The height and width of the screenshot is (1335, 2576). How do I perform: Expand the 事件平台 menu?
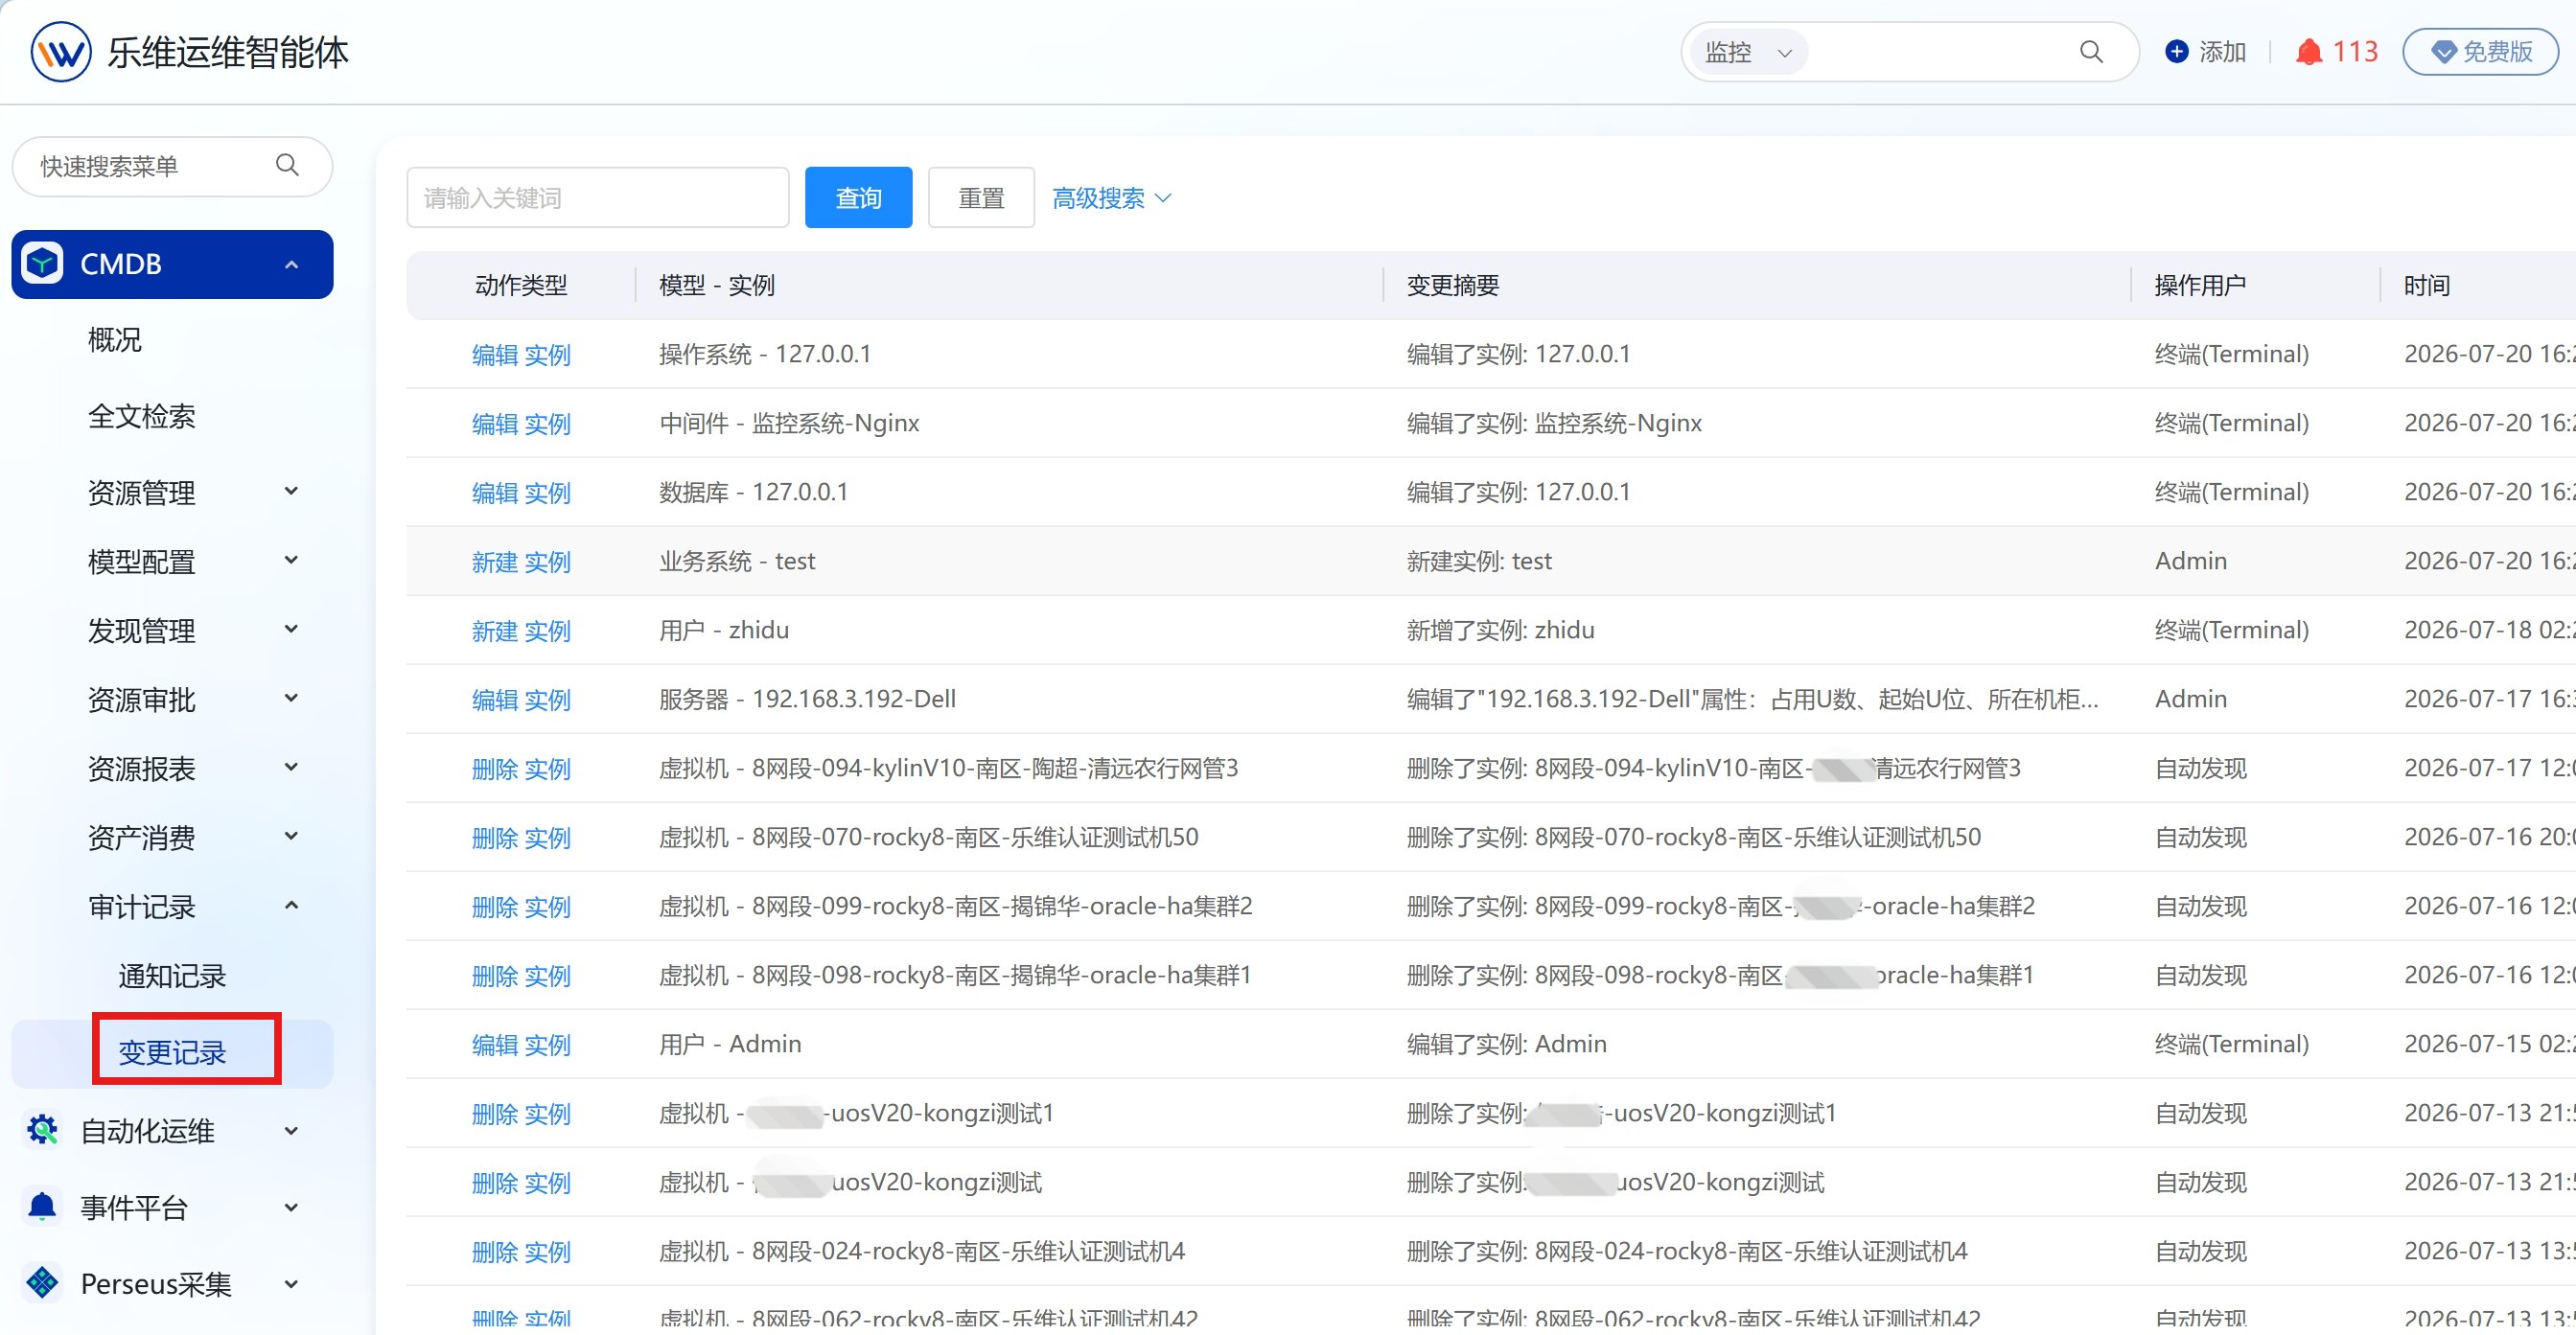pyautogui.click(x=291, y=1207)
